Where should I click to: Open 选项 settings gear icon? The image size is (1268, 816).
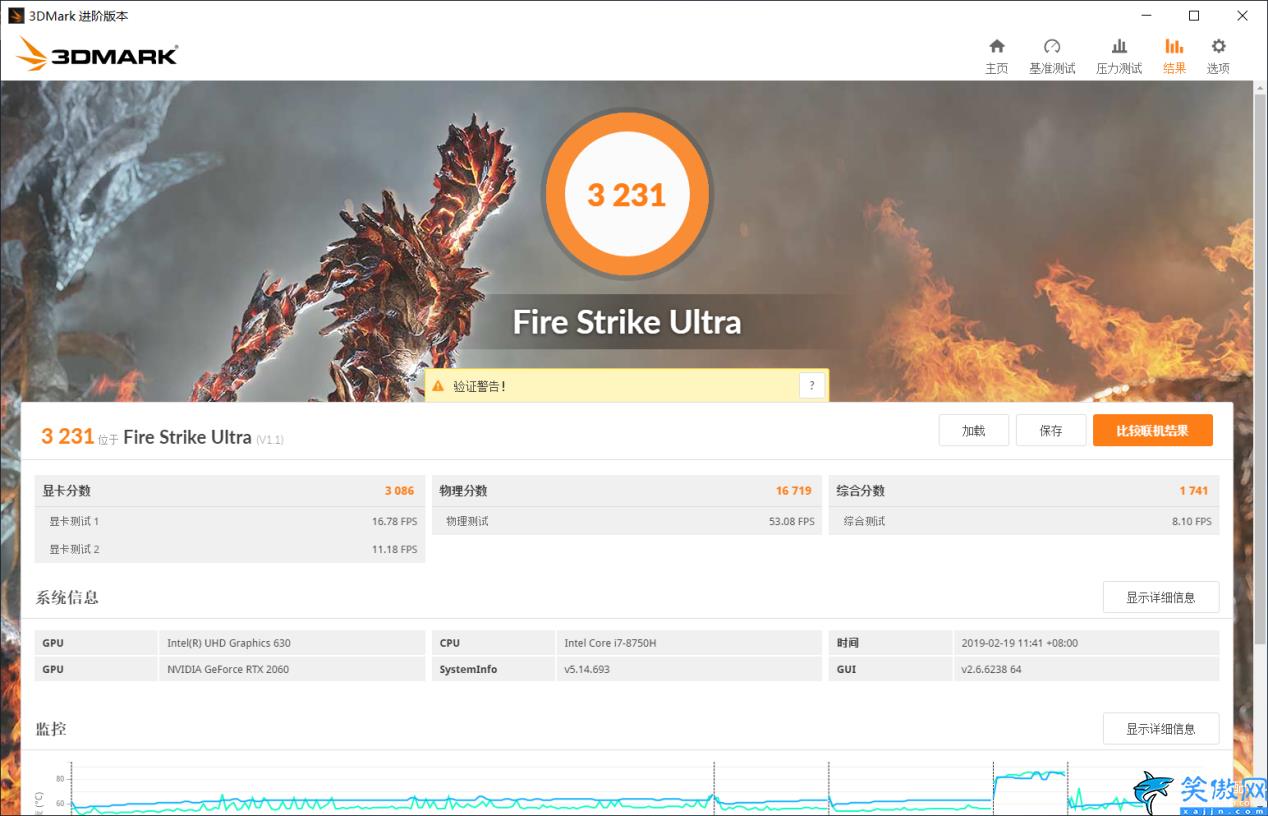coord(1218,47)
